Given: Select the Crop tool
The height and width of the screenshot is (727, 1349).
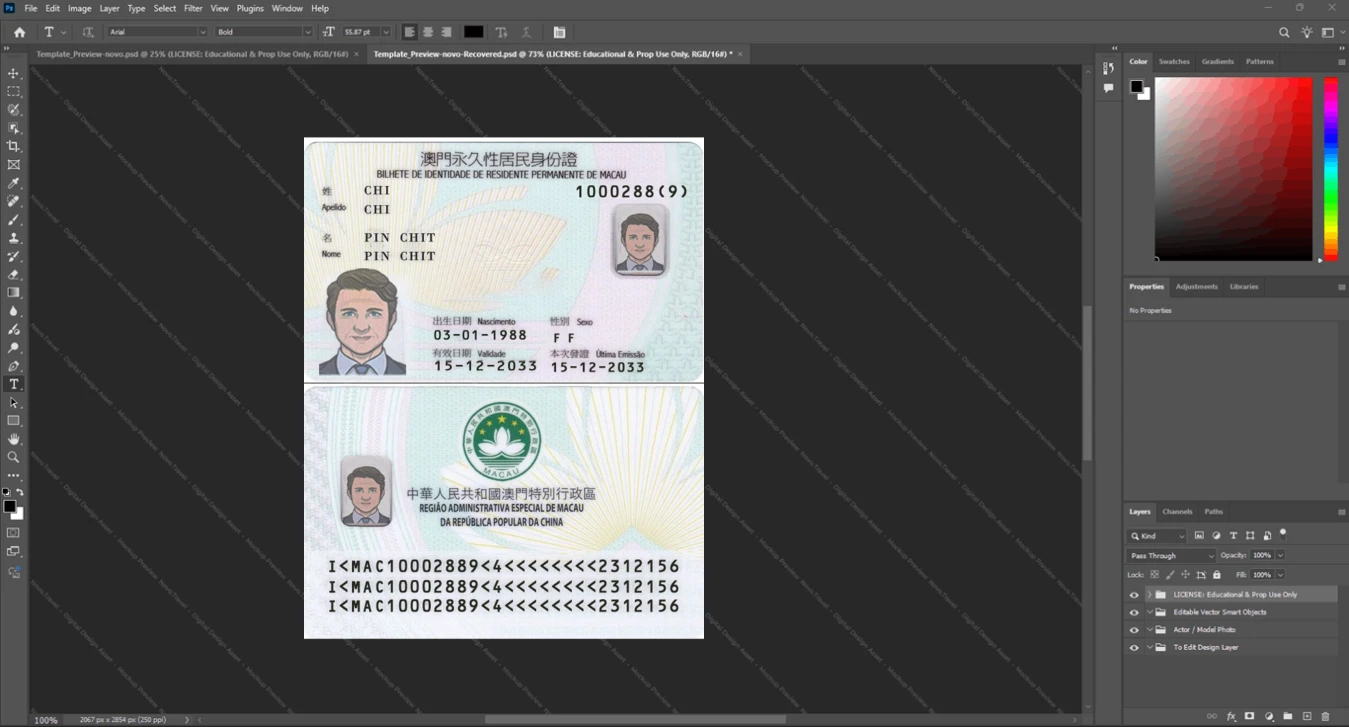Looking at the screenshot, I should coord(13,146).
